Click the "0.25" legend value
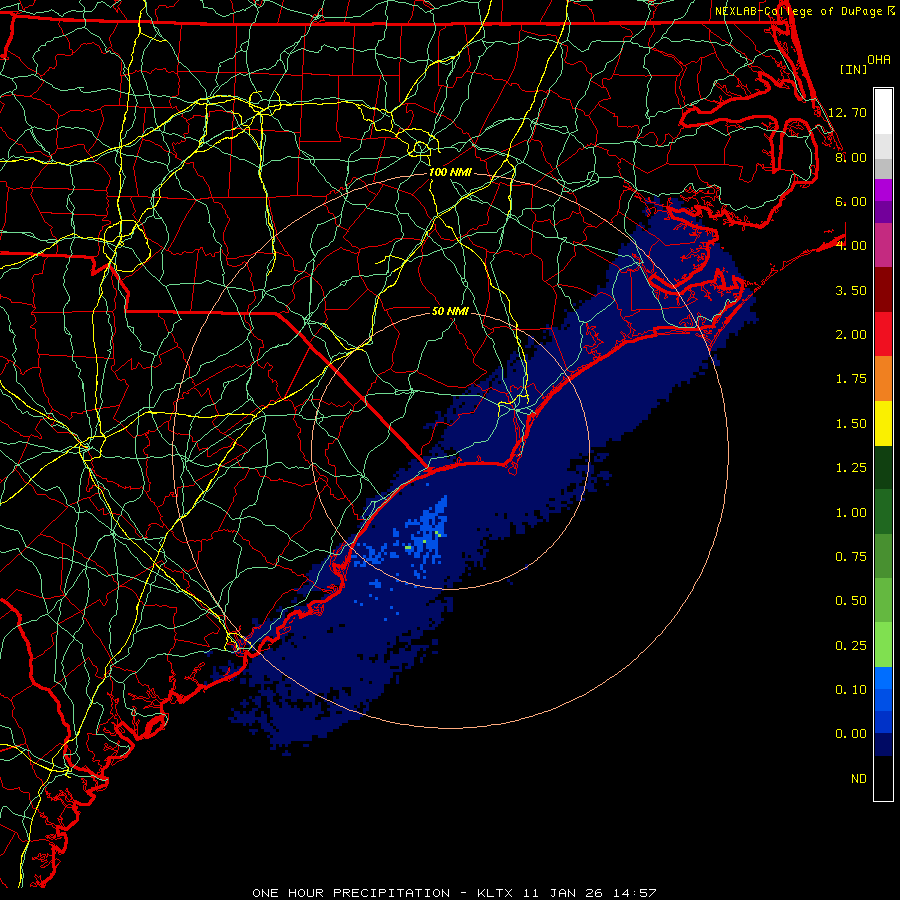Screen dimensions: 900x900 851,646
